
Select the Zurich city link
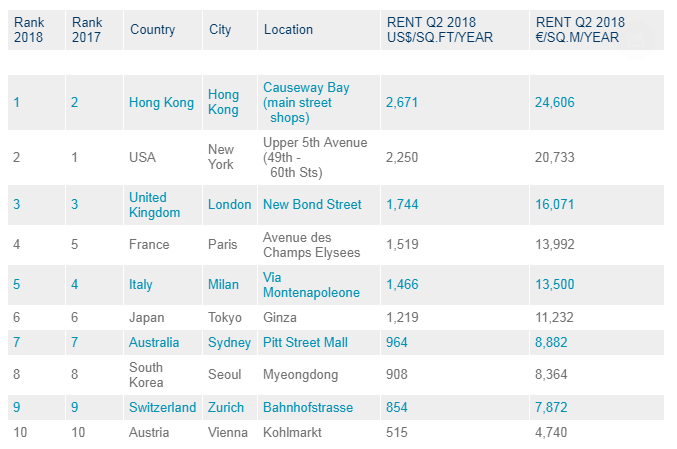tap(226, 407)
